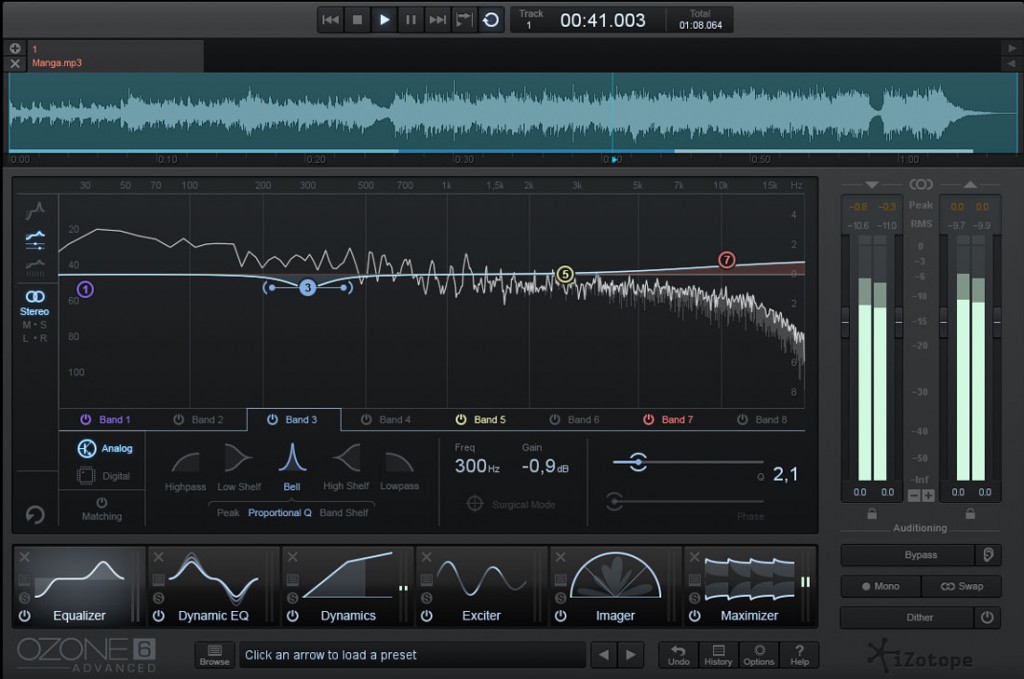This screenshot has width=1024, height=679.
Task: Toggle loop playback icon
Action: tap(490, 20)
